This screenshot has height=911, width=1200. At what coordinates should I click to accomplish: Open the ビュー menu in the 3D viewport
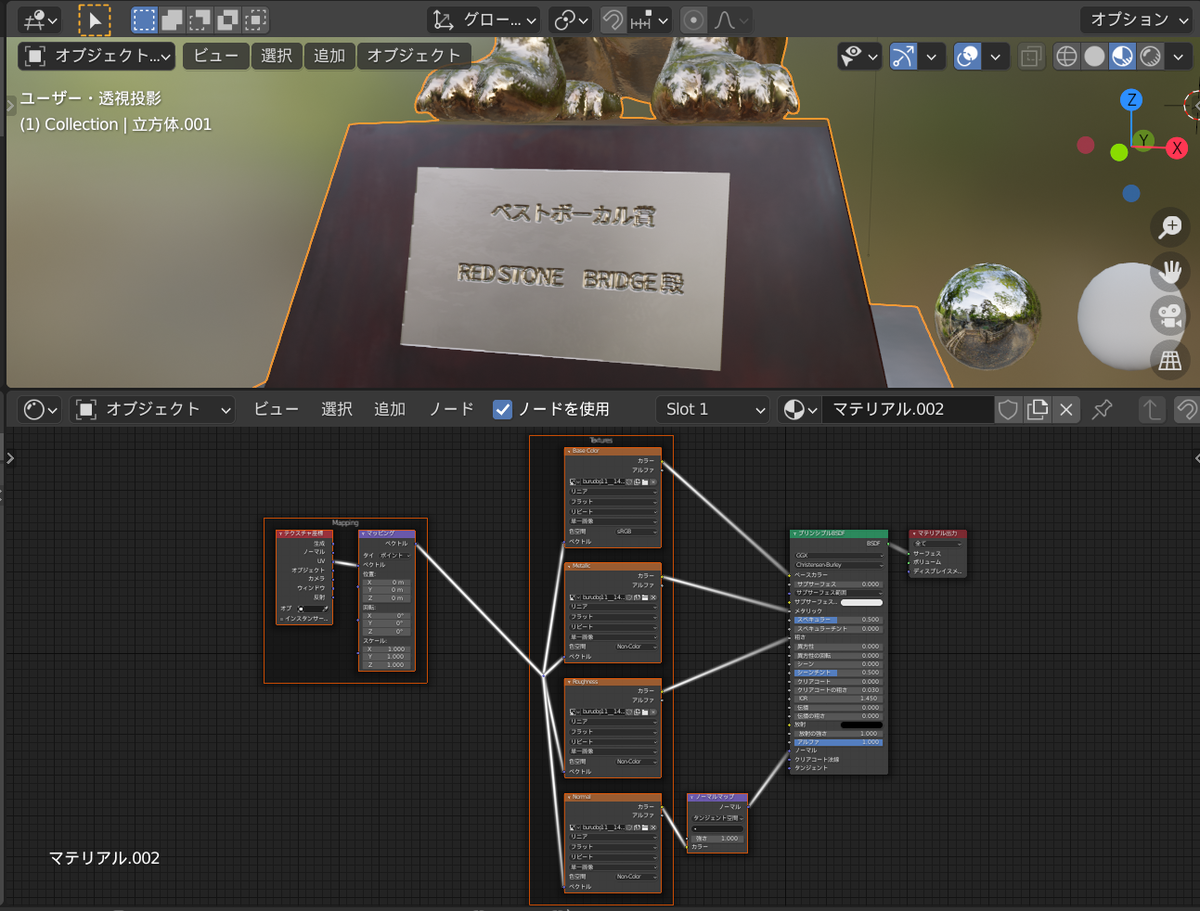tap(216, 56)
